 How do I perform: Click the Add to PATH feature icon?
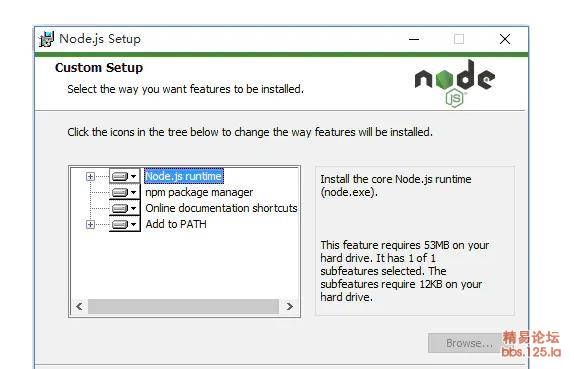(120, 224)
